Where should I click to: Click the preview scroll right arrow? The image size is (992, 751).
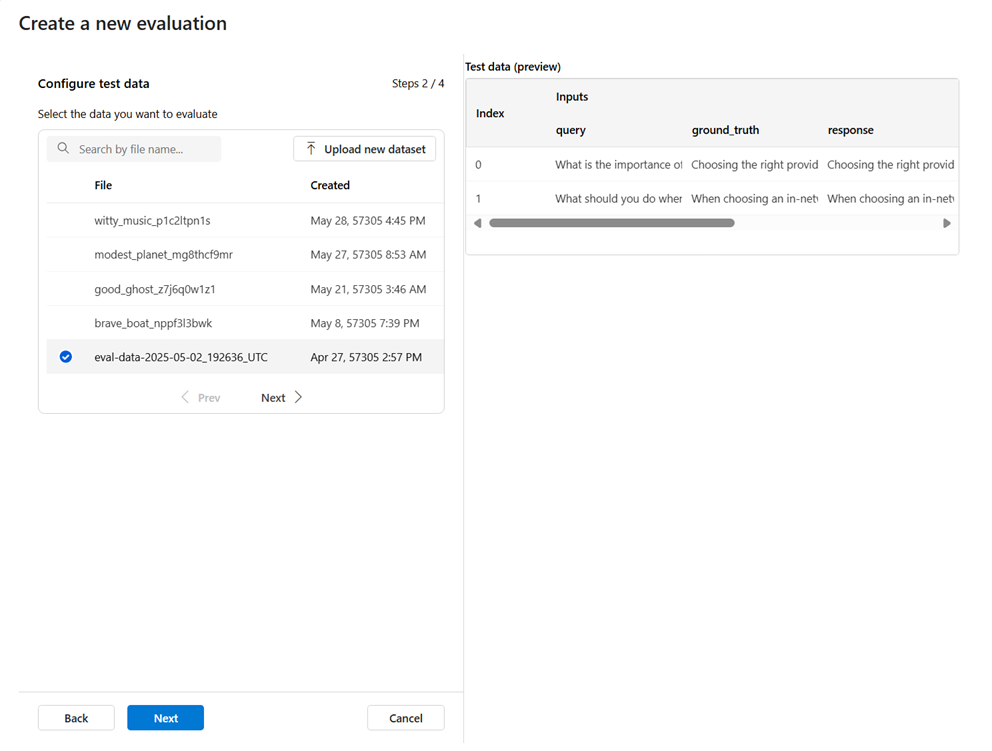pyautogui.click(x=947, y=223)
